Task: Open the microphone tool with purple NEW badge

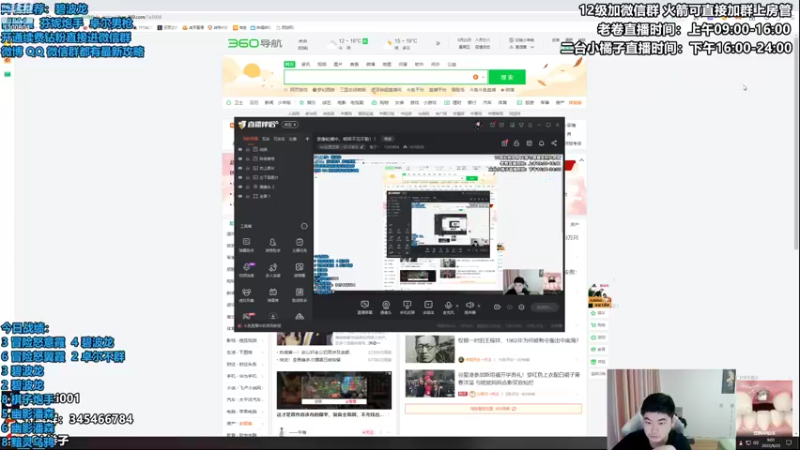Action: 246,269
